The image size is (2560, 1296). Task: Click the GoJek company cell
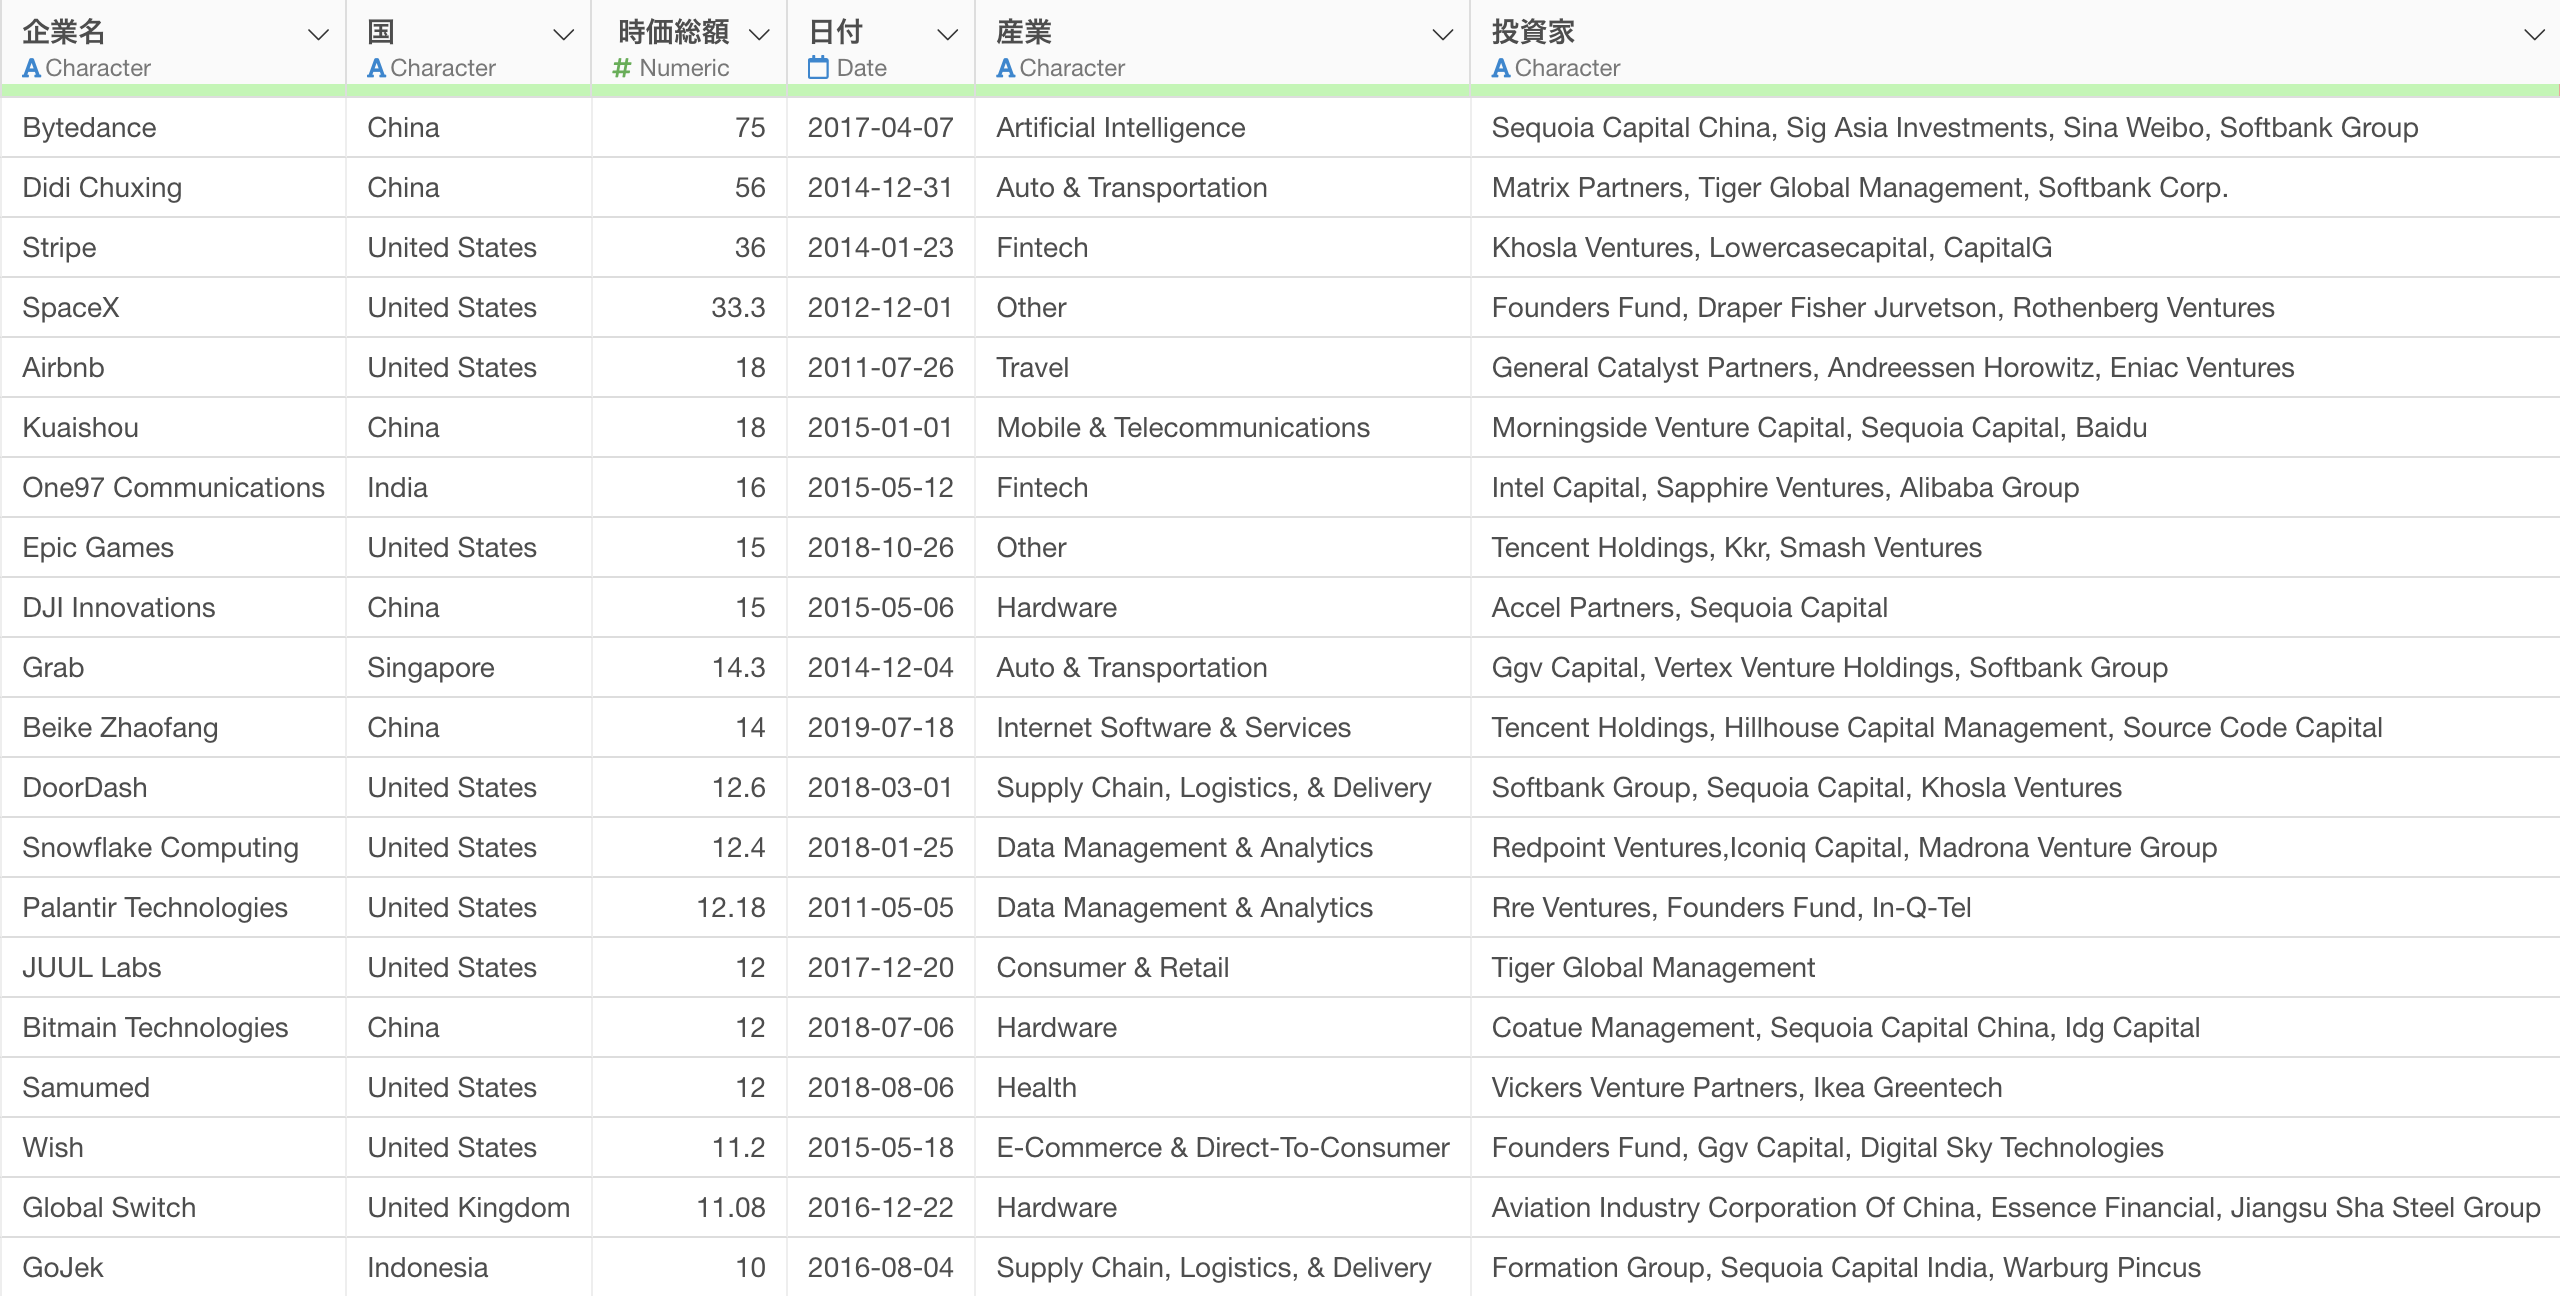173,1268
